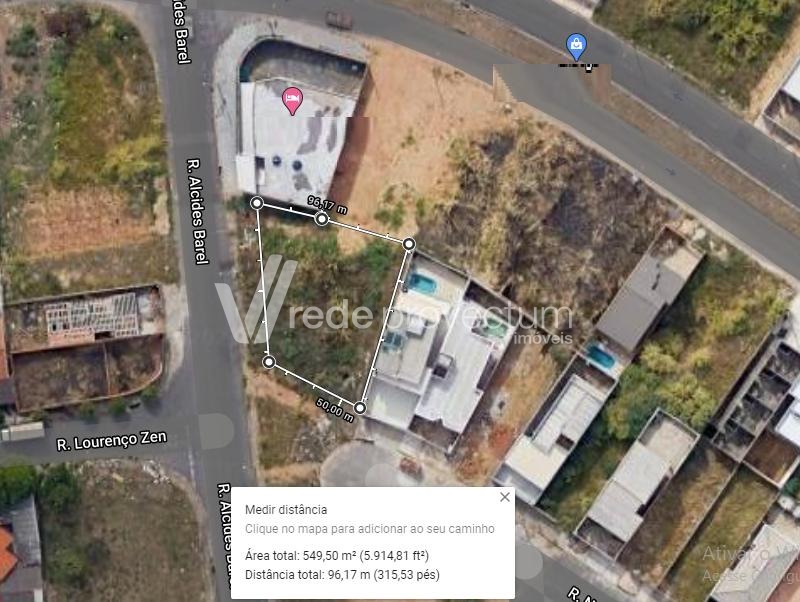Click the pink hotel bed pin

[292, 100]
